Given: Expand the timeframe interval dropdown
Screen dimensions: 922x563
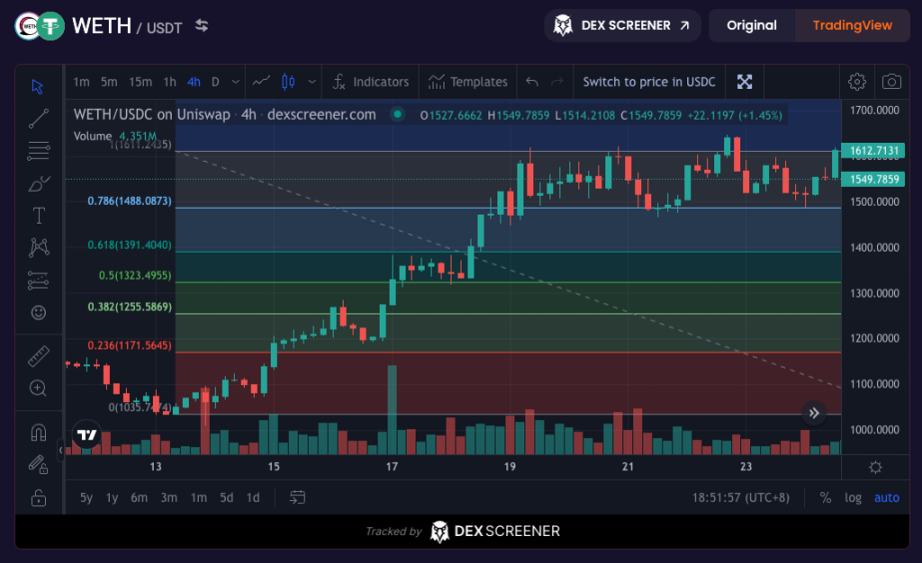Looking at the screenshot, I should tap(236, 82).
